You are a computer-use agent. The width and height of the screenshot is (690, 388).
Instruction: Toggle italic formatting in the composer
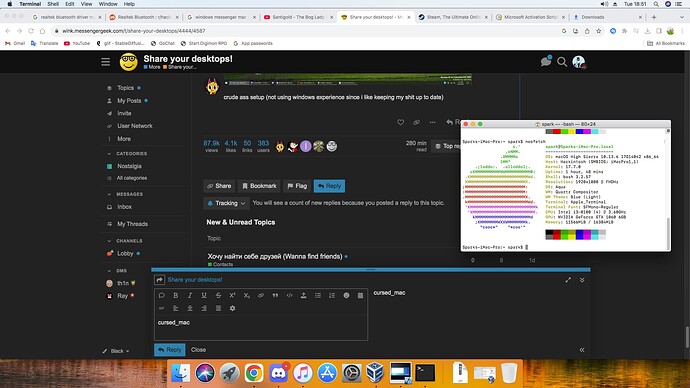[190, 296]
